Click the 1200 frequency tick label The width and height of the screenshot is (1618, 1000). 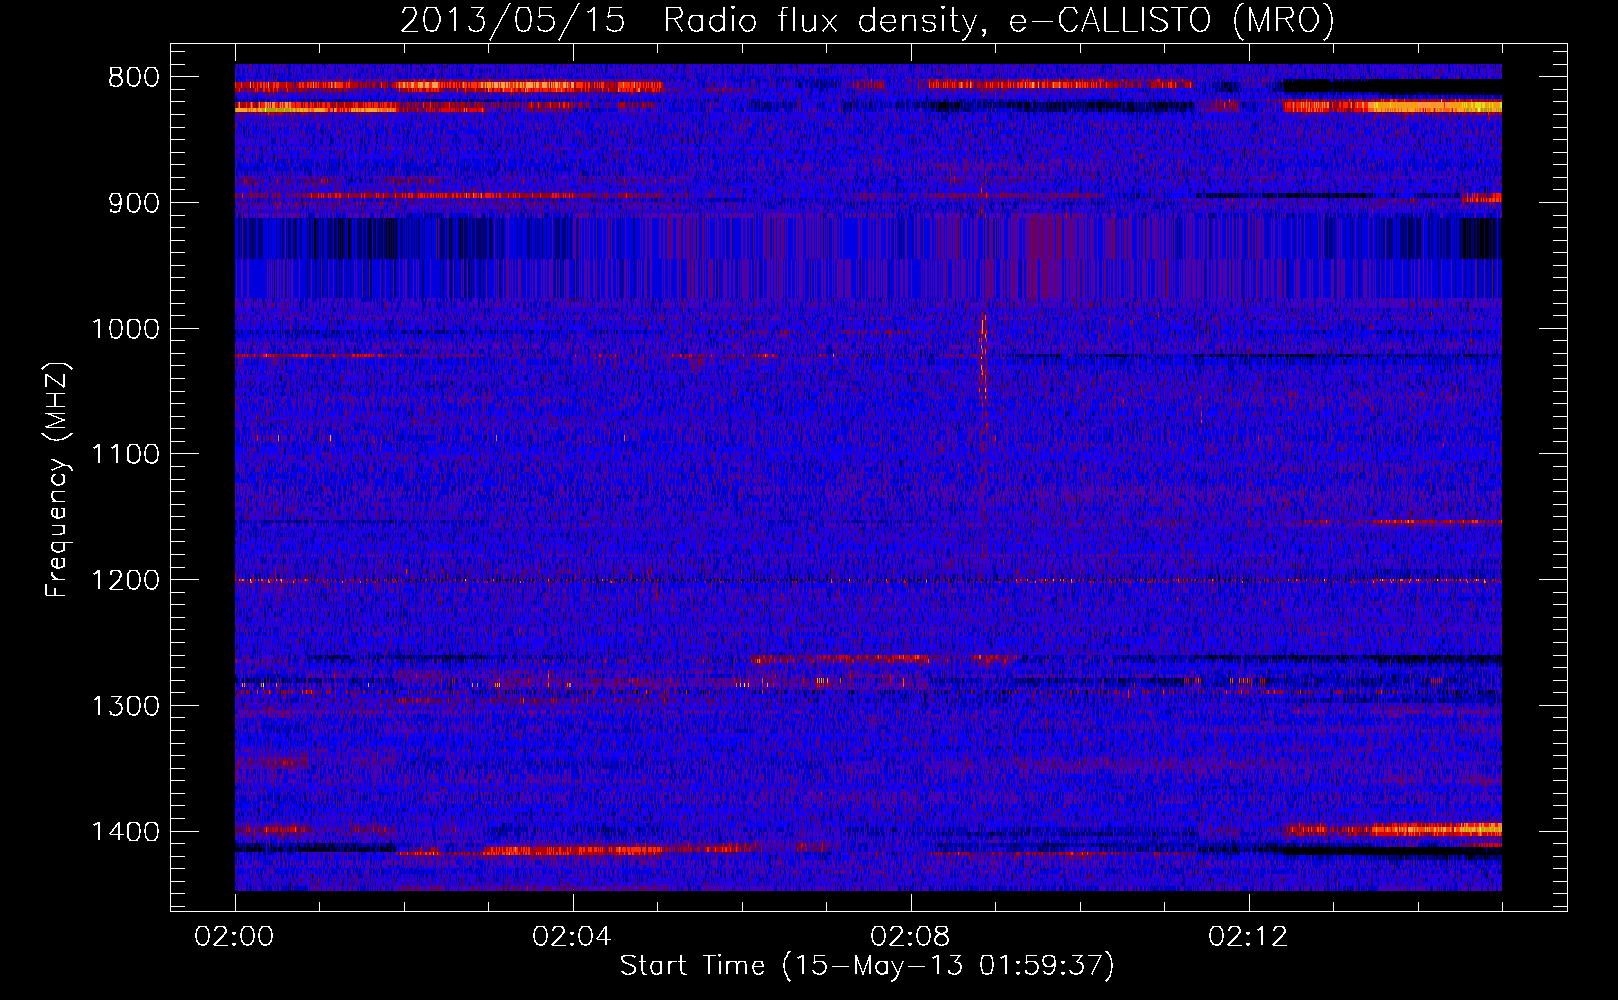[125, 581]
